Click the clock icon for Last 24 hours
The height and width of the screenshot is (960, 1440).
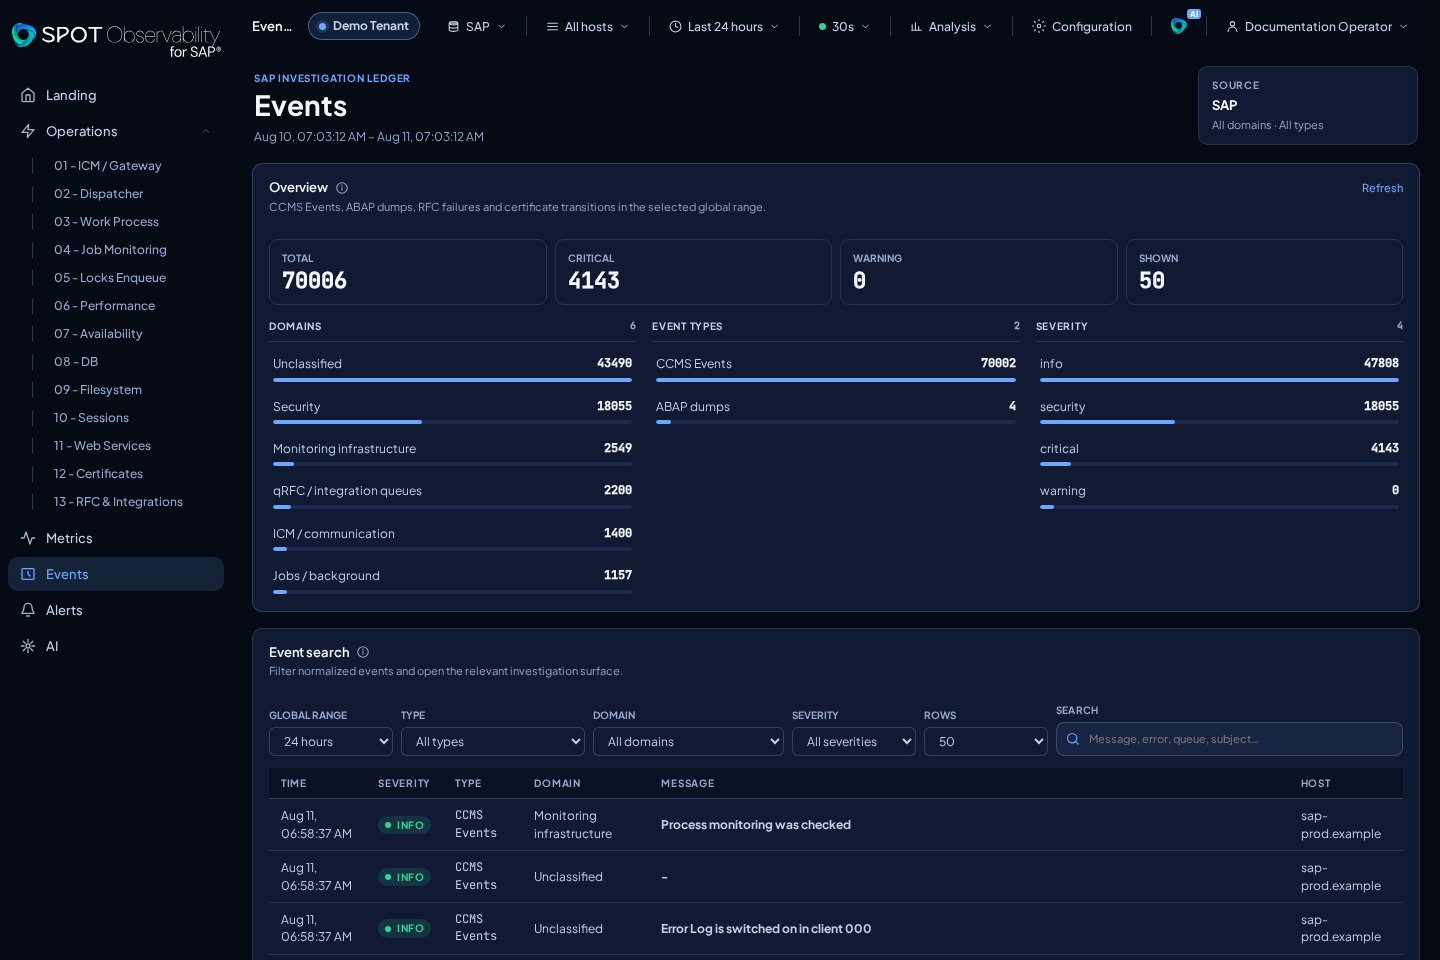pos(675,26)
